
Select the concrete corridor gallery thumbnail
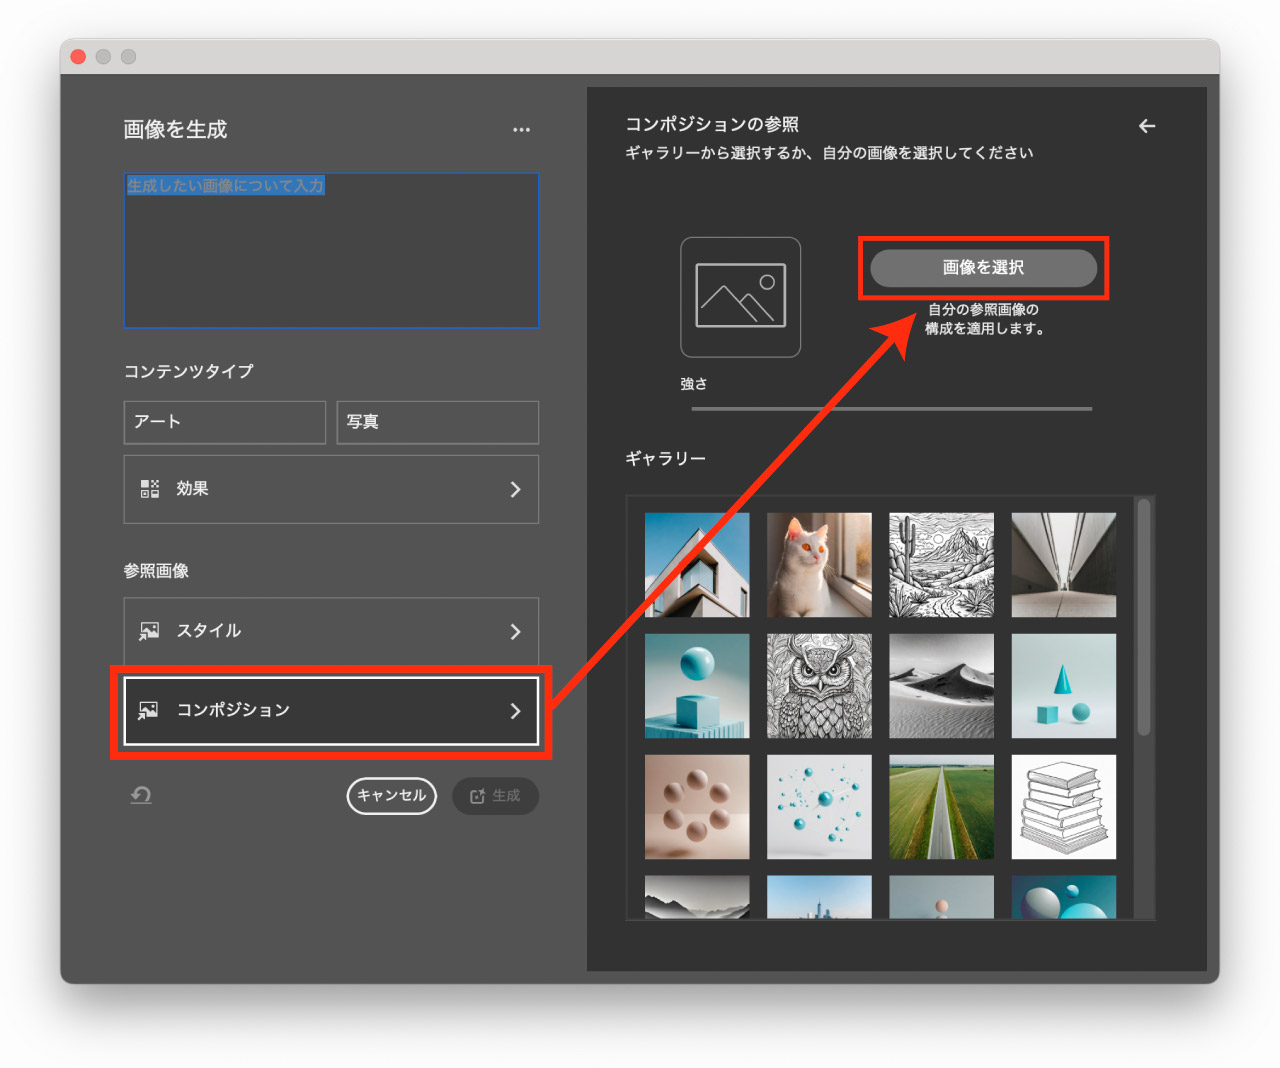1063,565
